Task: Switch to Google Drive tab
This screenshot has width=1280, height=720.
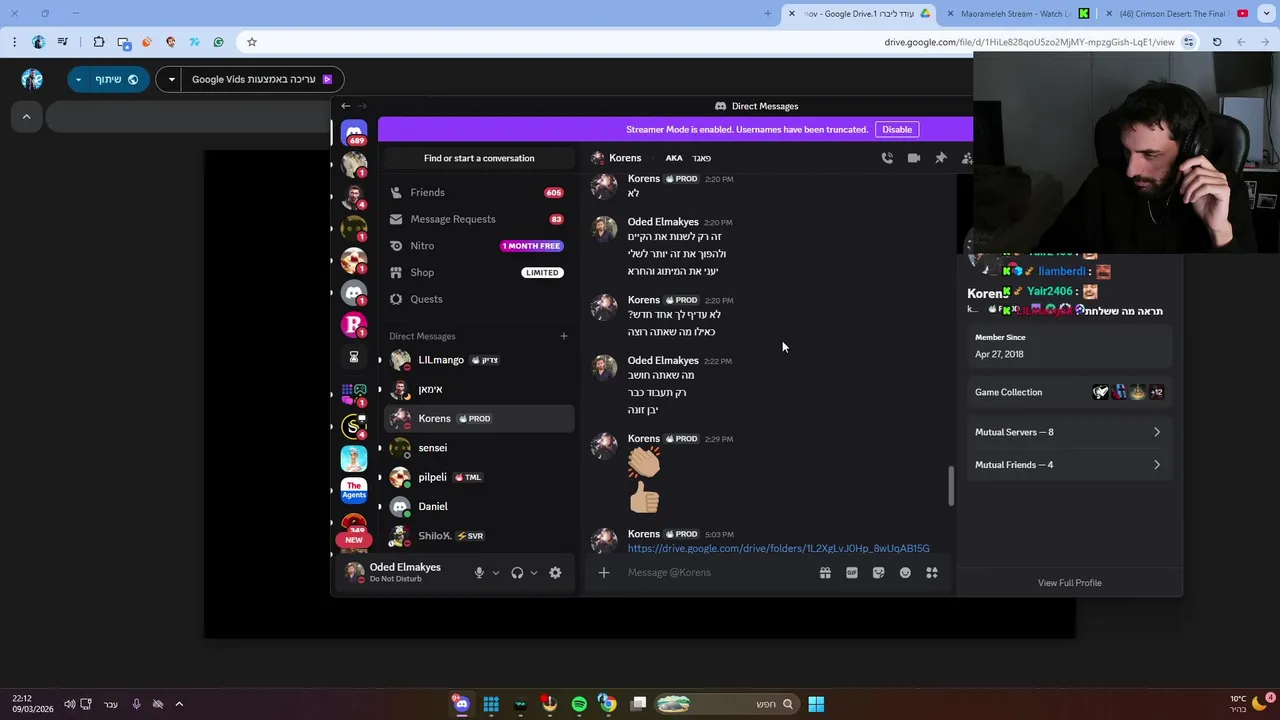Action: pos(860,13)
